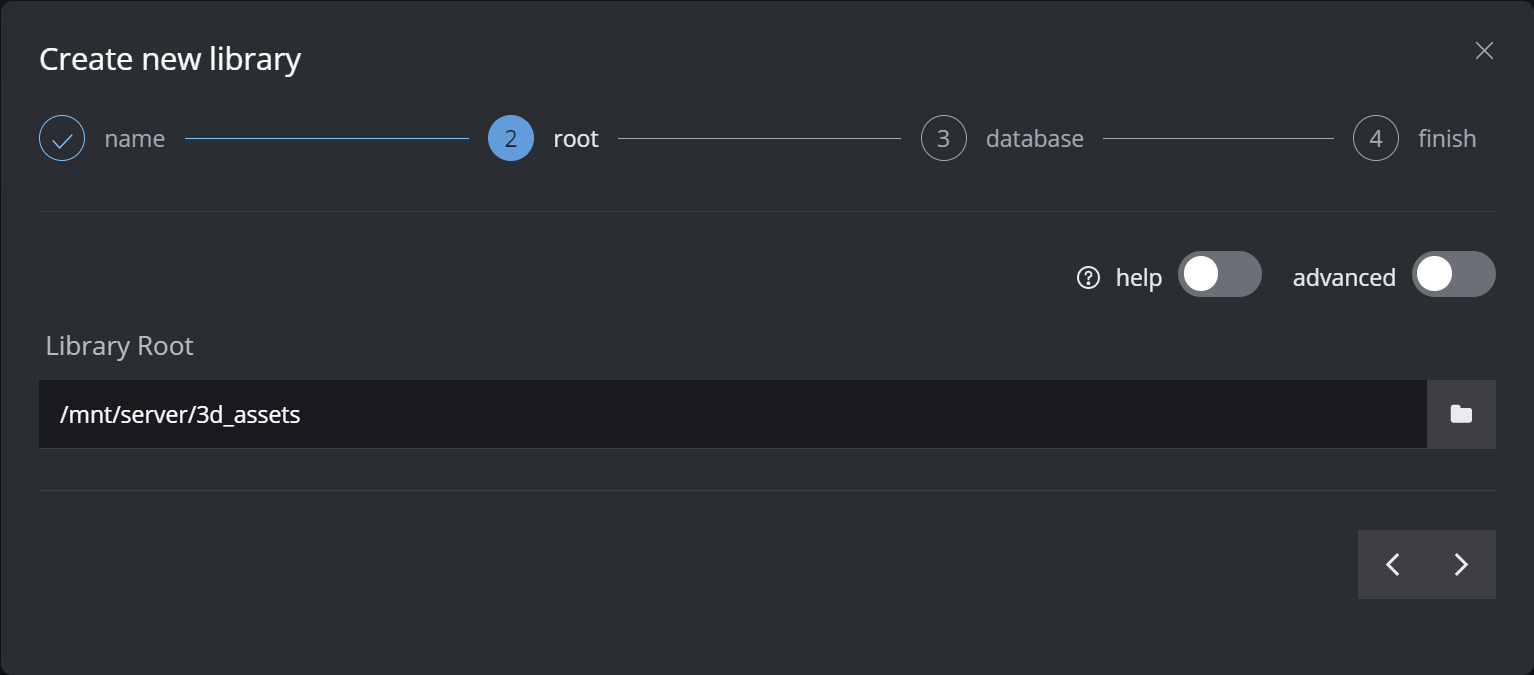Click the "Library Root" field label

[x=120, y=346]
